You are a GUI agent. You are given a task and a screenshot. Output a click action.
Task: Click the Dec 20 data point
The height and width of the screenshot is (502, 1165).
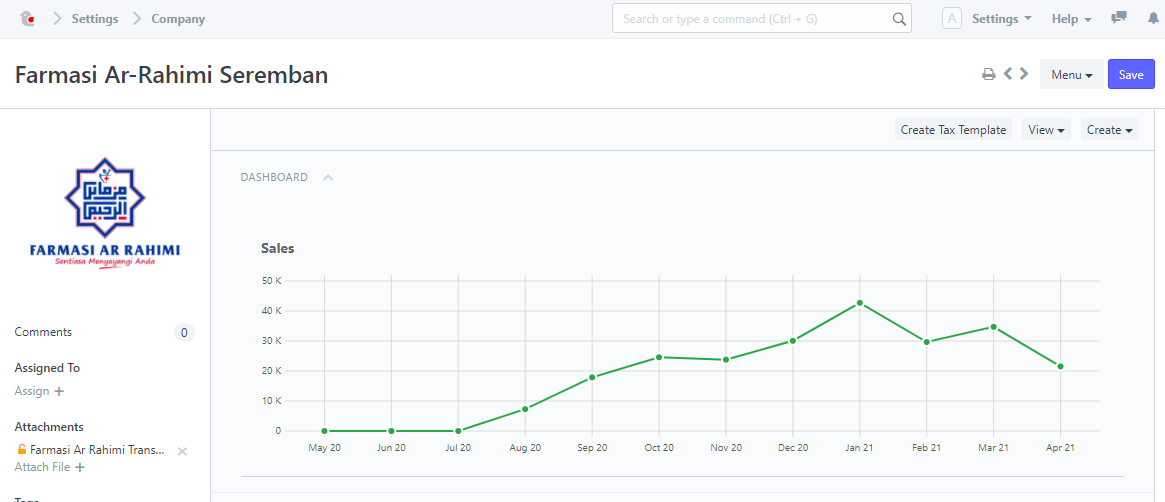point(793,341)
